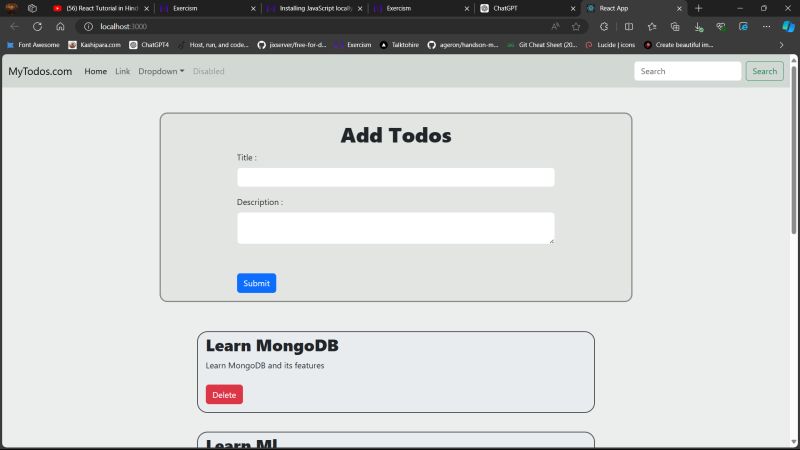This screenshot has height=450, width=800.
Task: Show the Downloads panel
Action: 698,27
